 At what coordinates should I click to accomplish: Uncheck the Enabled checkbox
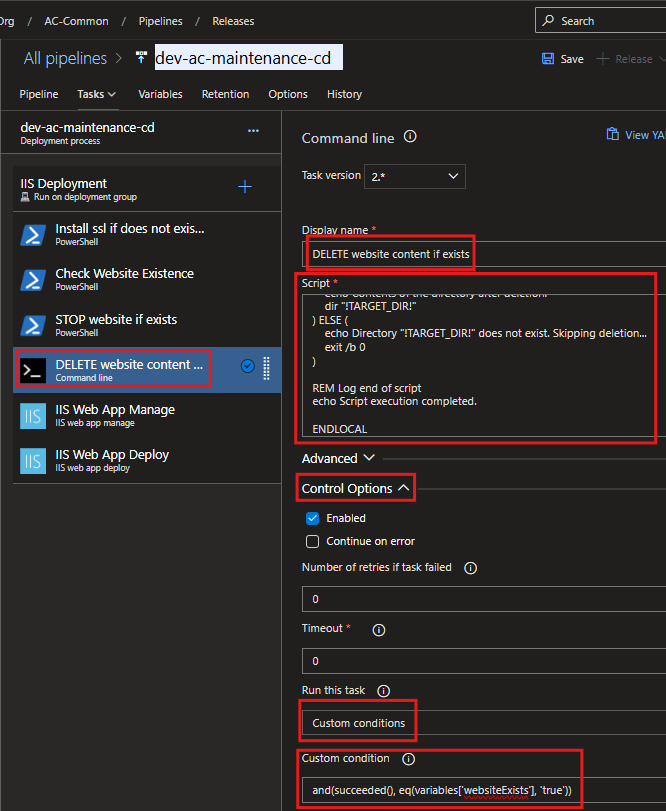[x=312, y=518]
